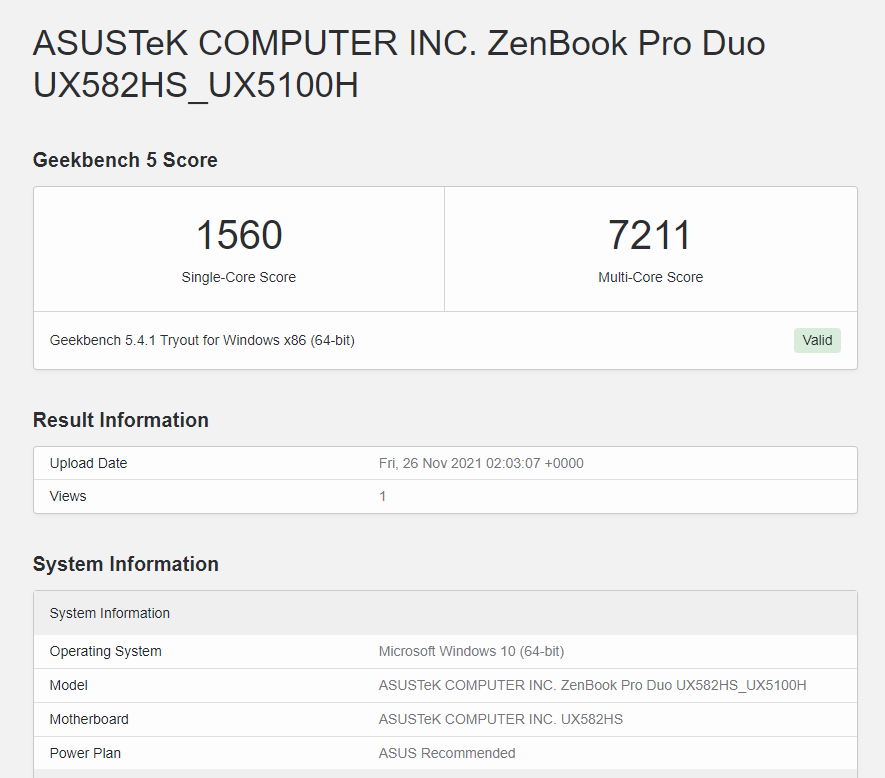Select the ASUS Recommended power plan value

447,753
